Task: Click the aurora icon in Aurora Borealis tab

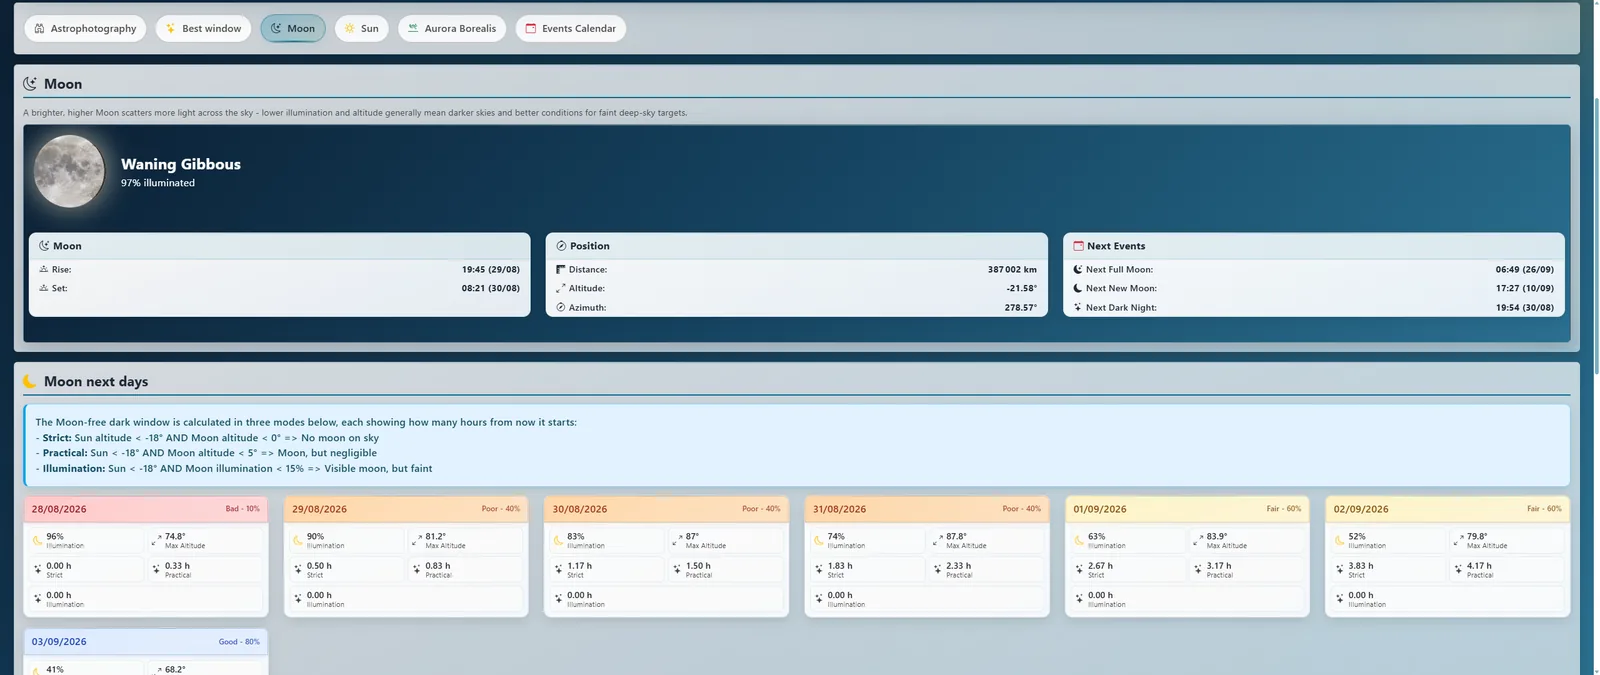Action: tap(413, 28)
